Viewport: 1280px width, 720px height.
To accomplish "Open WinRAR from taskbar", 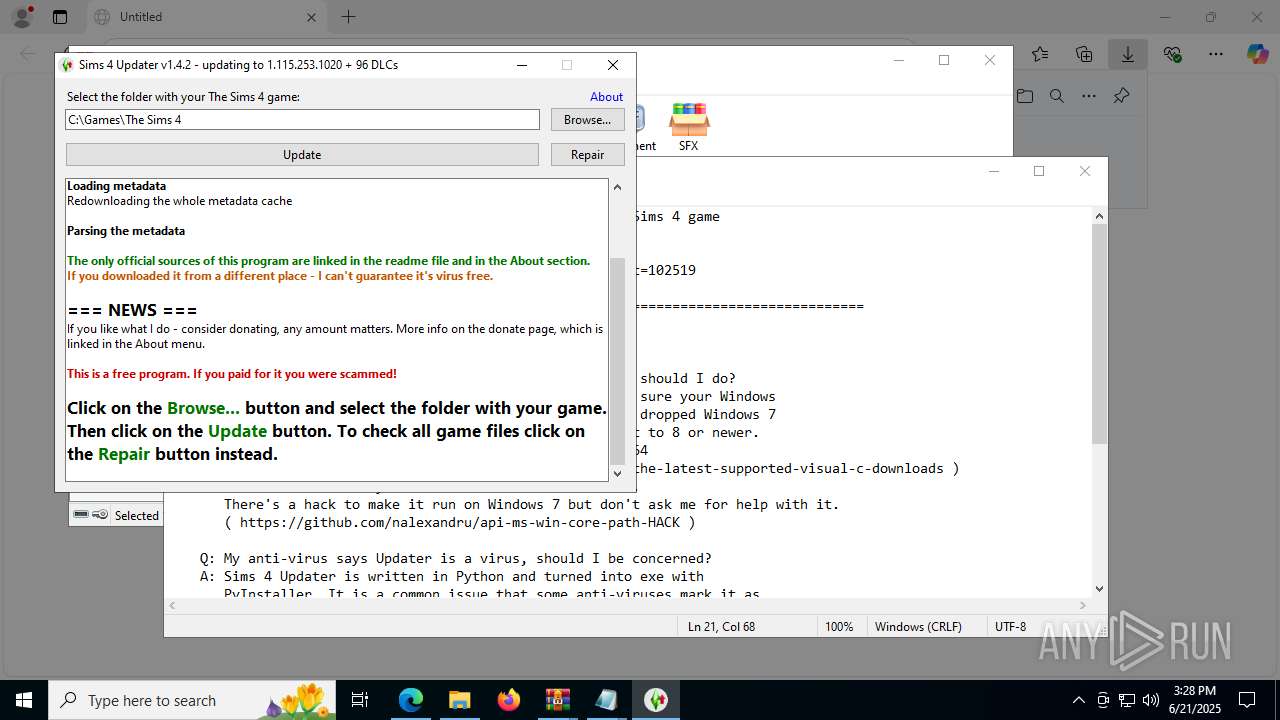I will (558, 700).
